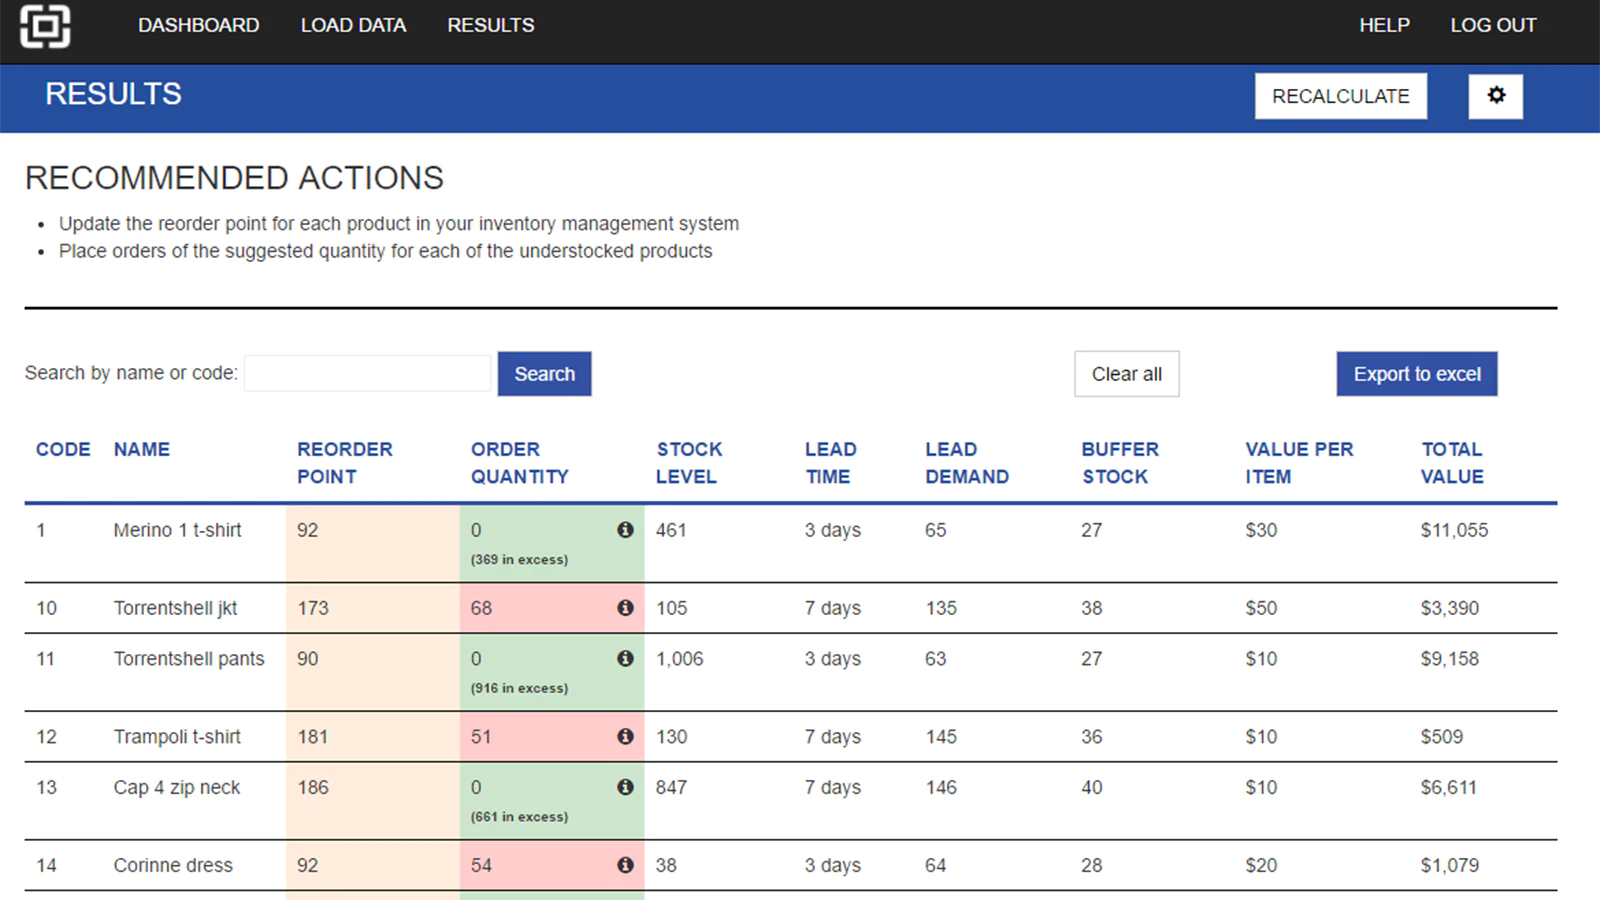Sort by the Reorder Point column header
This screenshot has height=900, width=1600.
click(x=344, y=463)
